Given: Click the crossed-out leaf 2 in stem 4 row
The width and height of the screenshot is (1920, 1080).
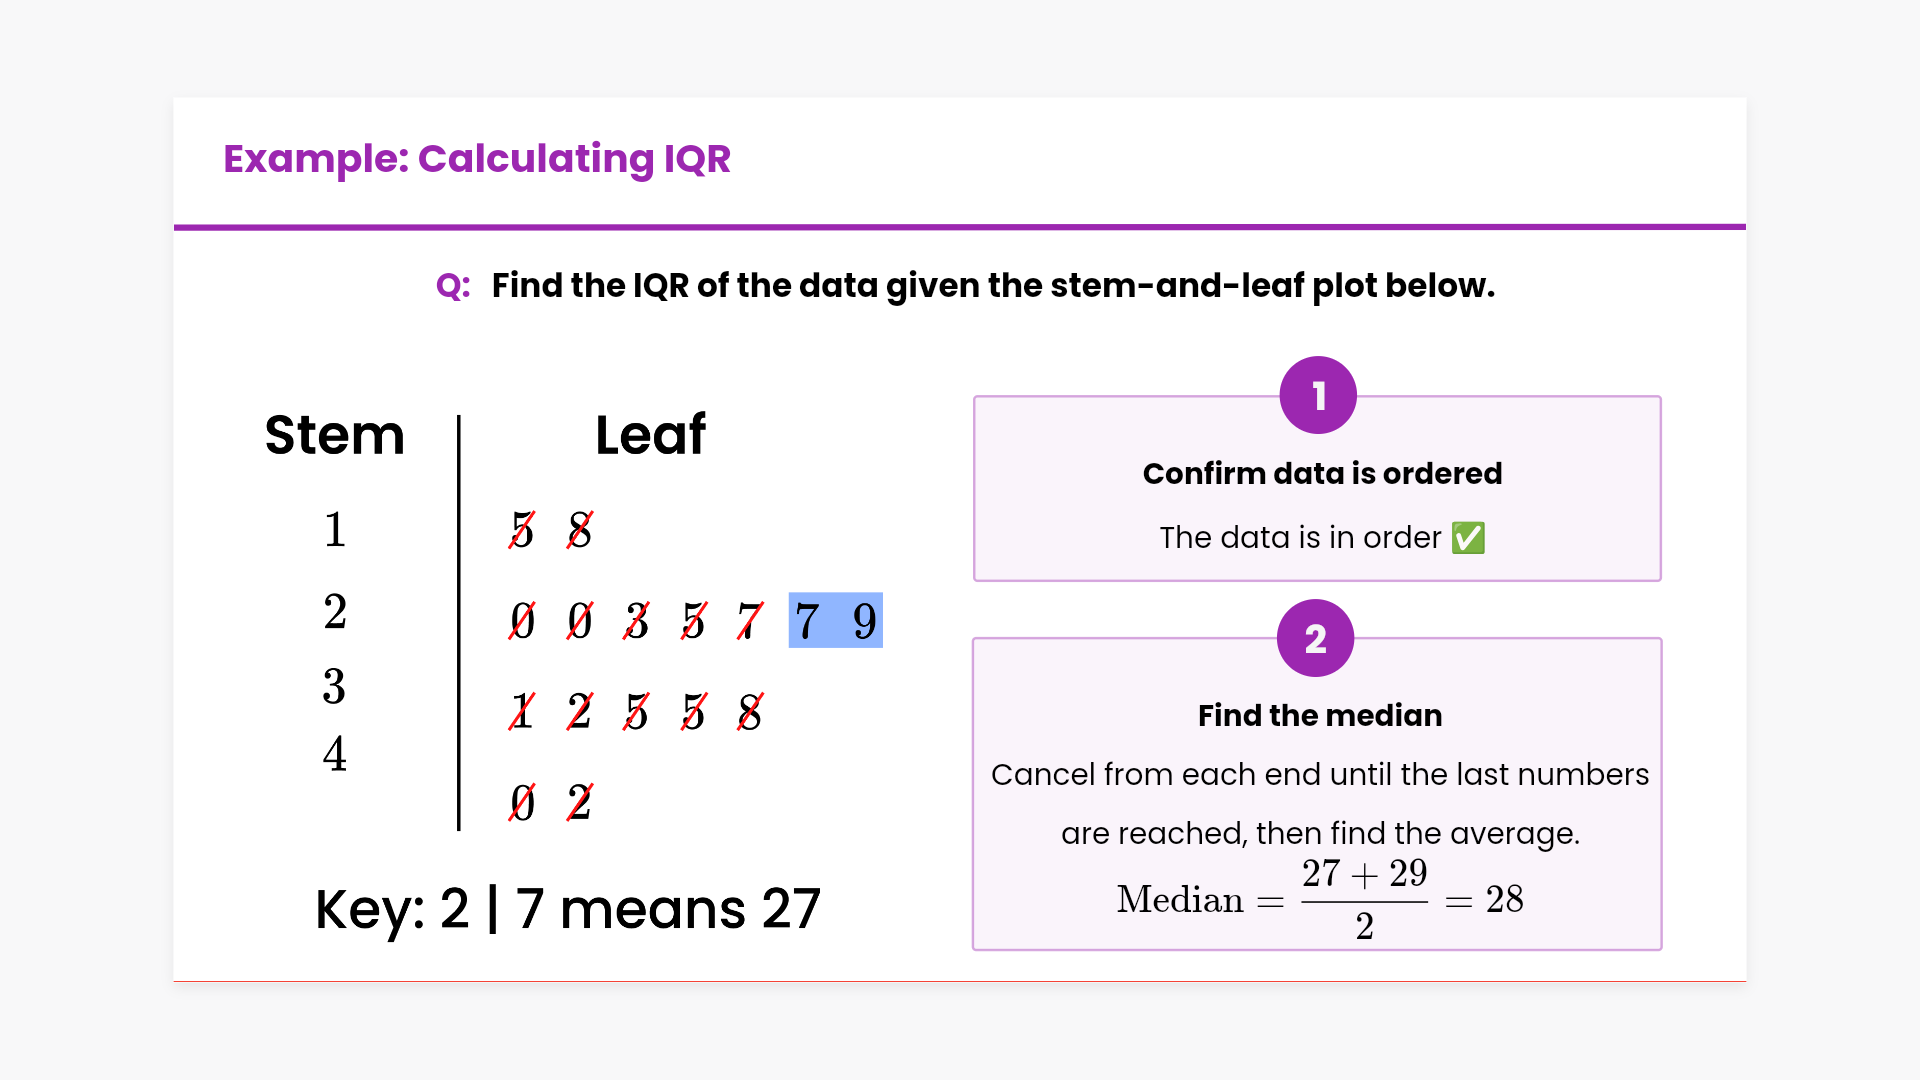Looking at the screenshot, I should coord(580,802).
